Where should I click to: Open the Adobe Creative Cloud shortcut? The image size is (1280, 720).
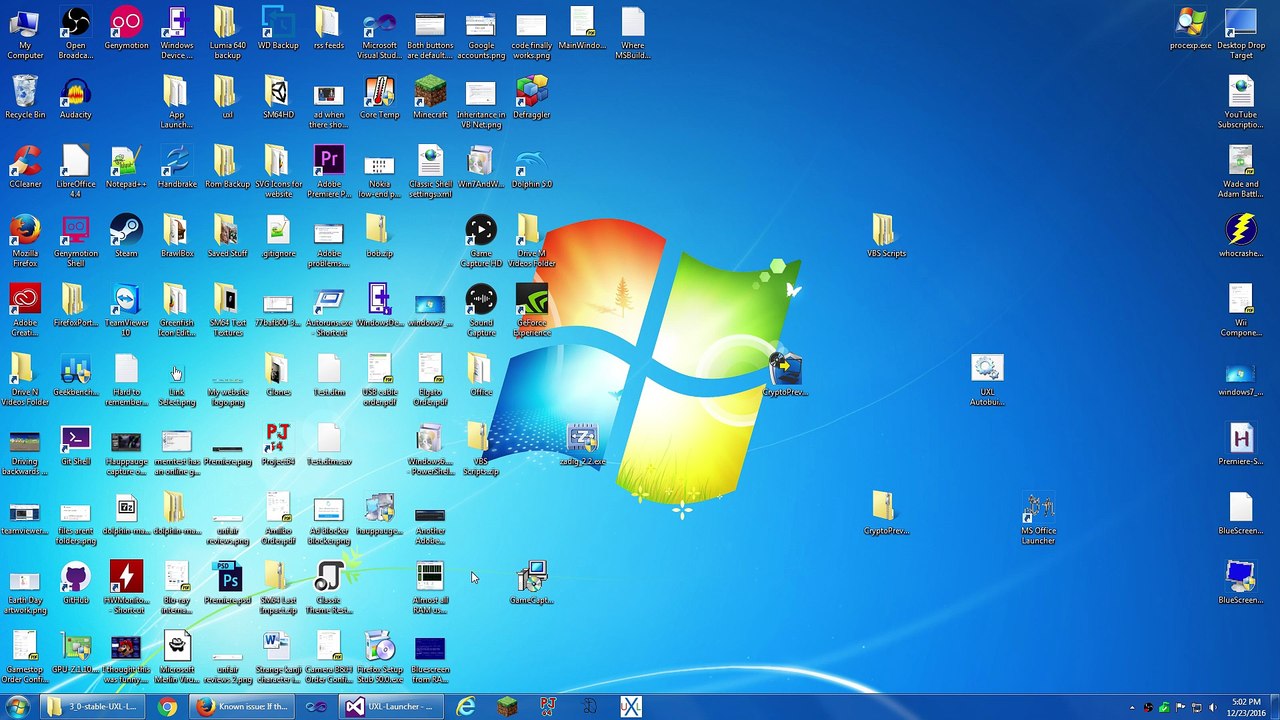click(25, 310)
